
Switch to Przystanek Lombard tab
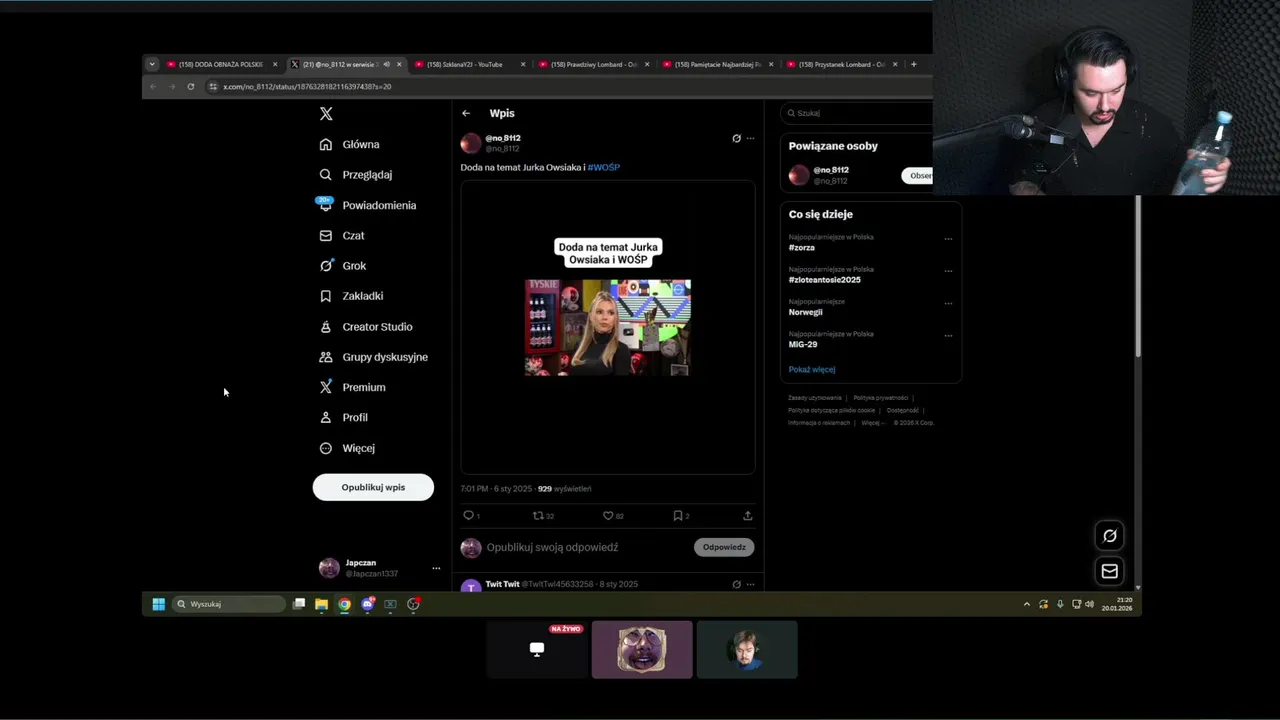tap(842, 64)
